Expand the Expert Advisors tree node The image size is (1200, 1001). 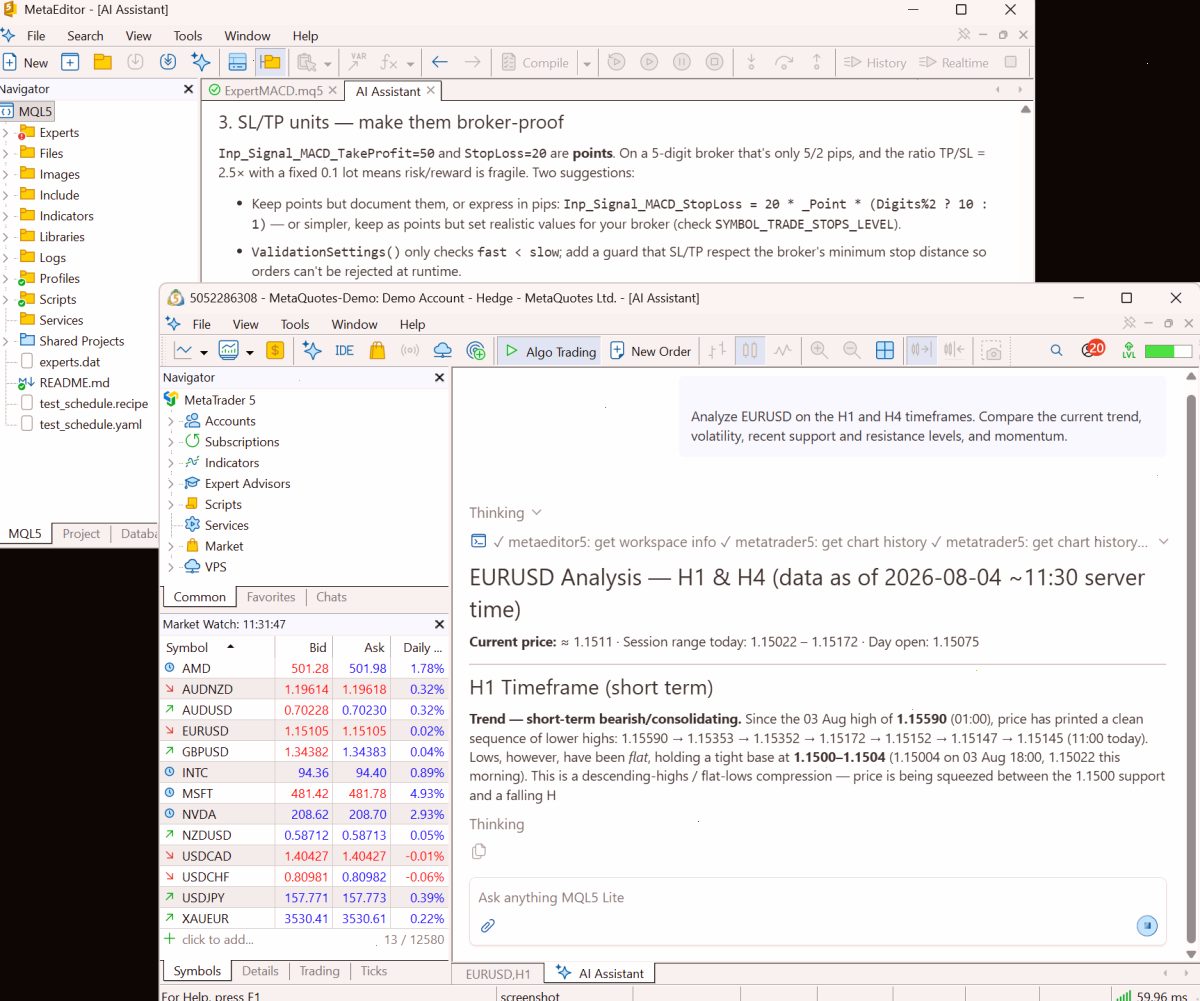pos(171,484)
